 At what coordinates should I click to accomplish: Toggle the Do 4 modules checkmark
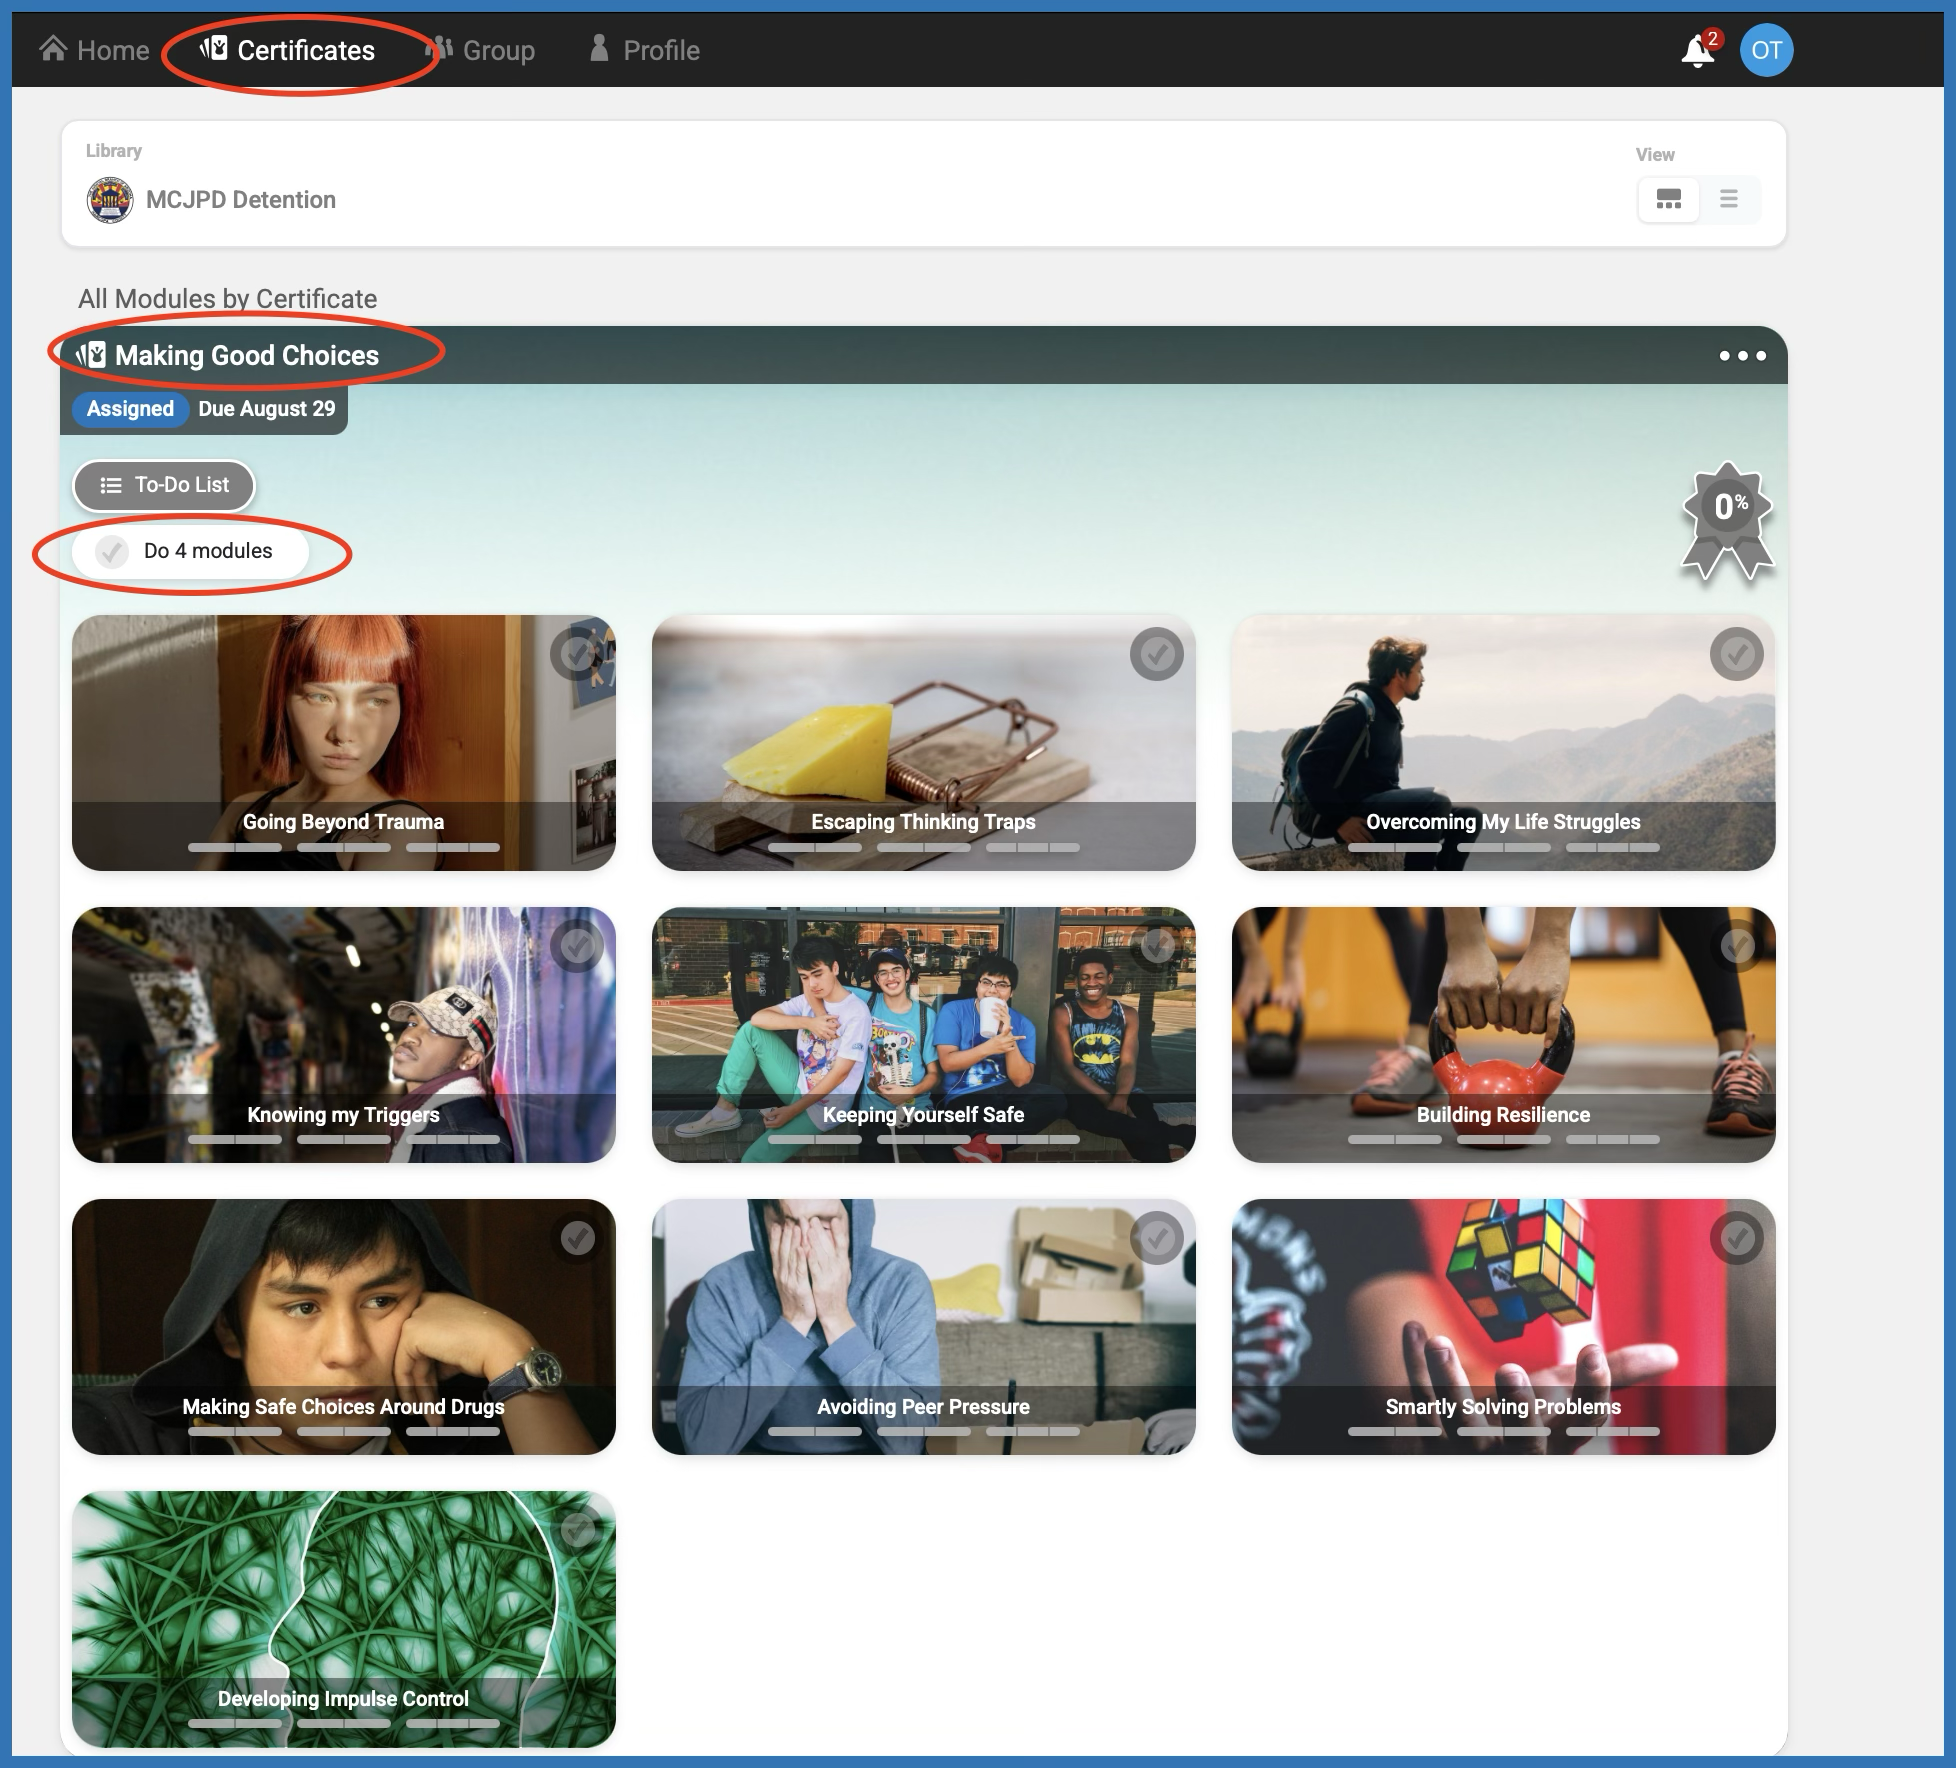click(112, 551)
